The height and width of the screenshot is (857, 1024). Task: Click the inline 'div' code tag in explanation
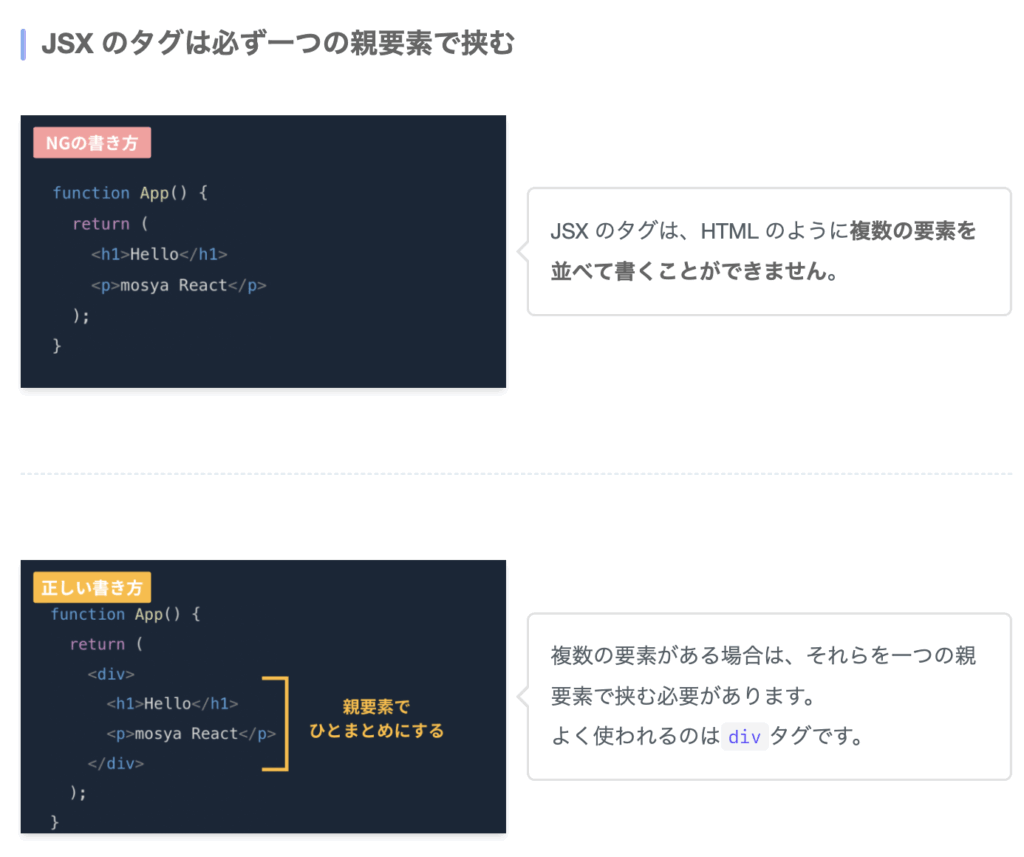tap(744, 737)
